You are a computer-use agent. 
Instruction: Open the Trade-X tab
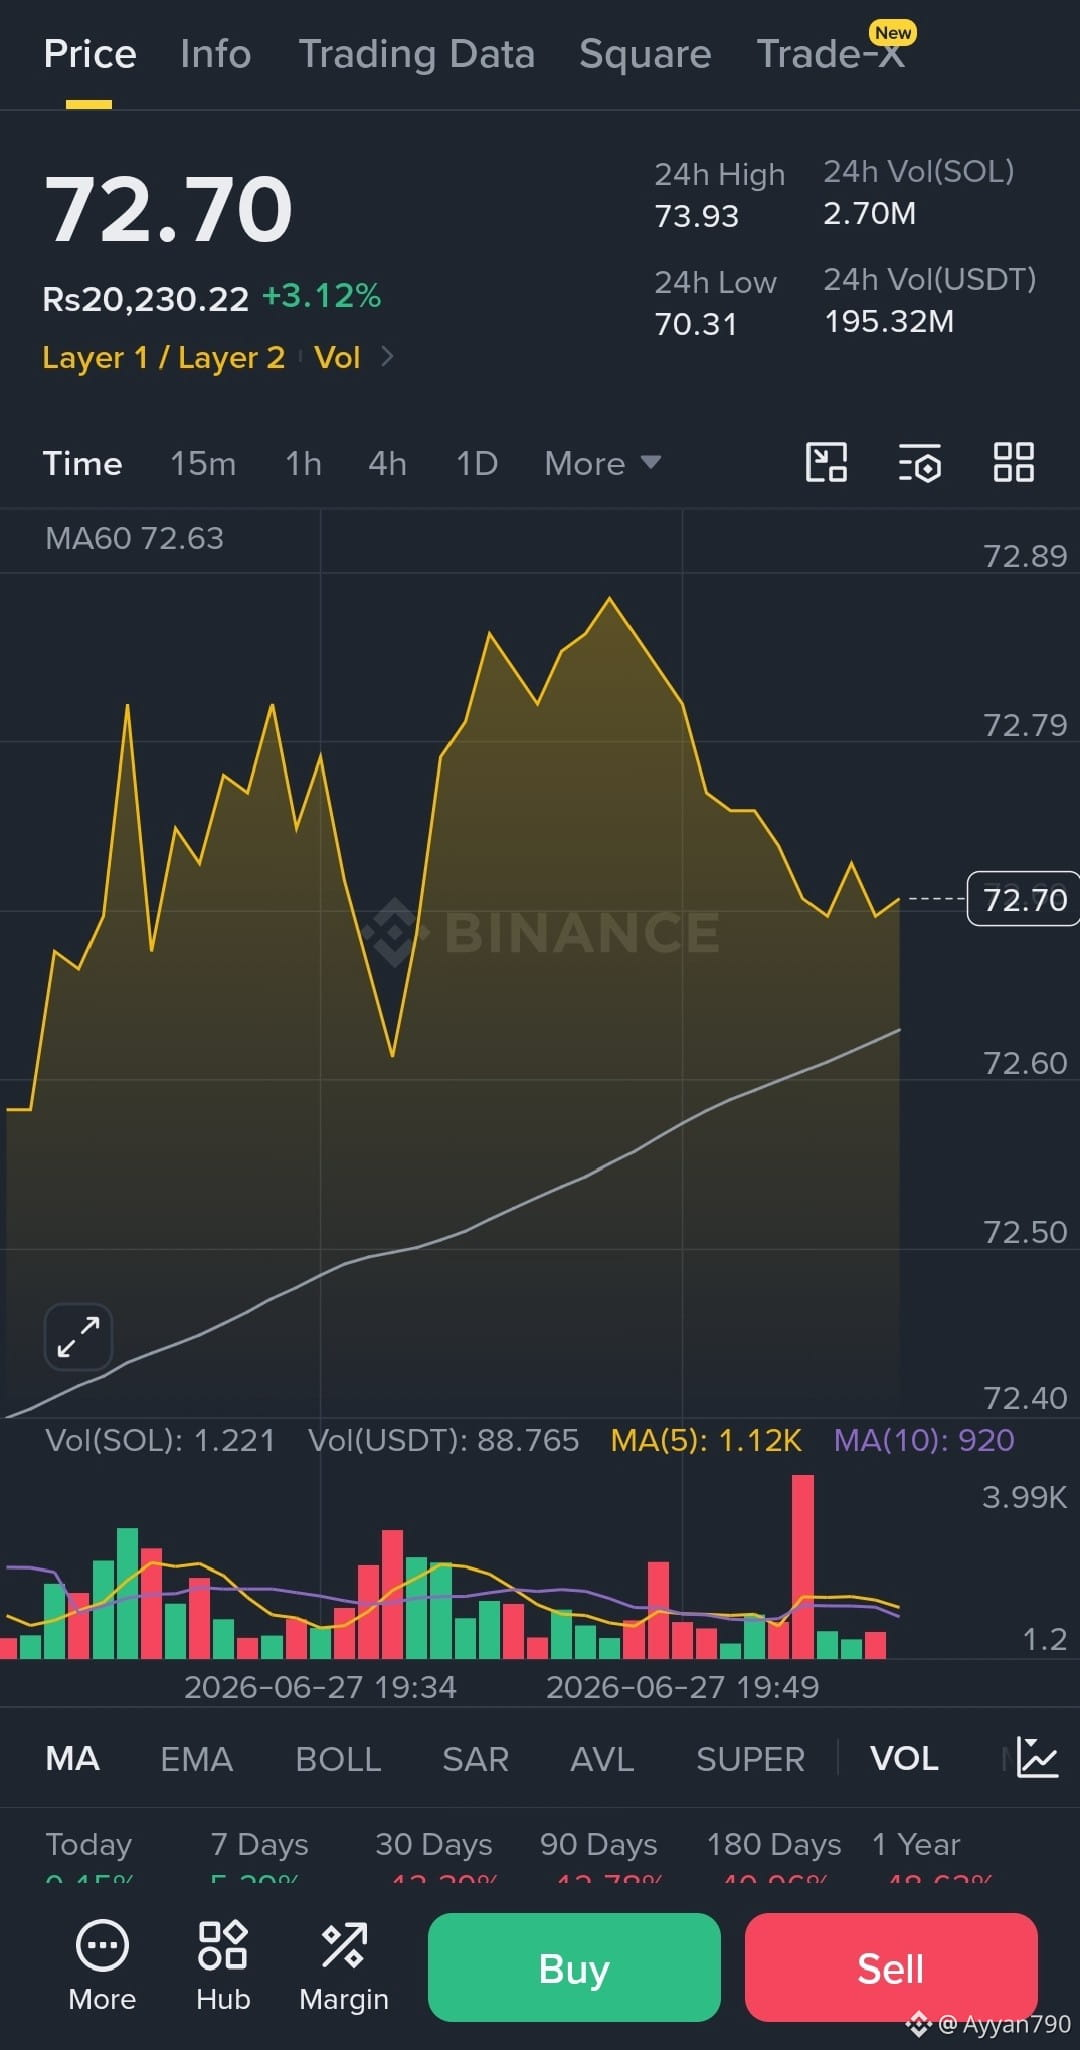click(831, 54)
